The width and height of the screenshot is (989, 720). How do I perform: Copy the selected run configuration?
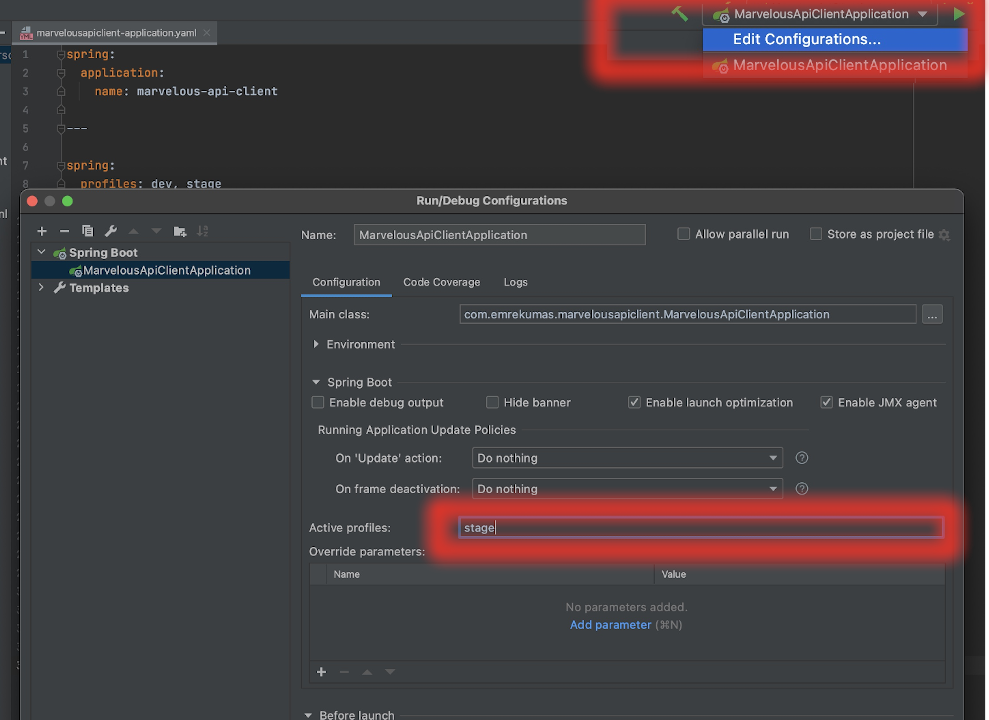[x=88, y=231]
